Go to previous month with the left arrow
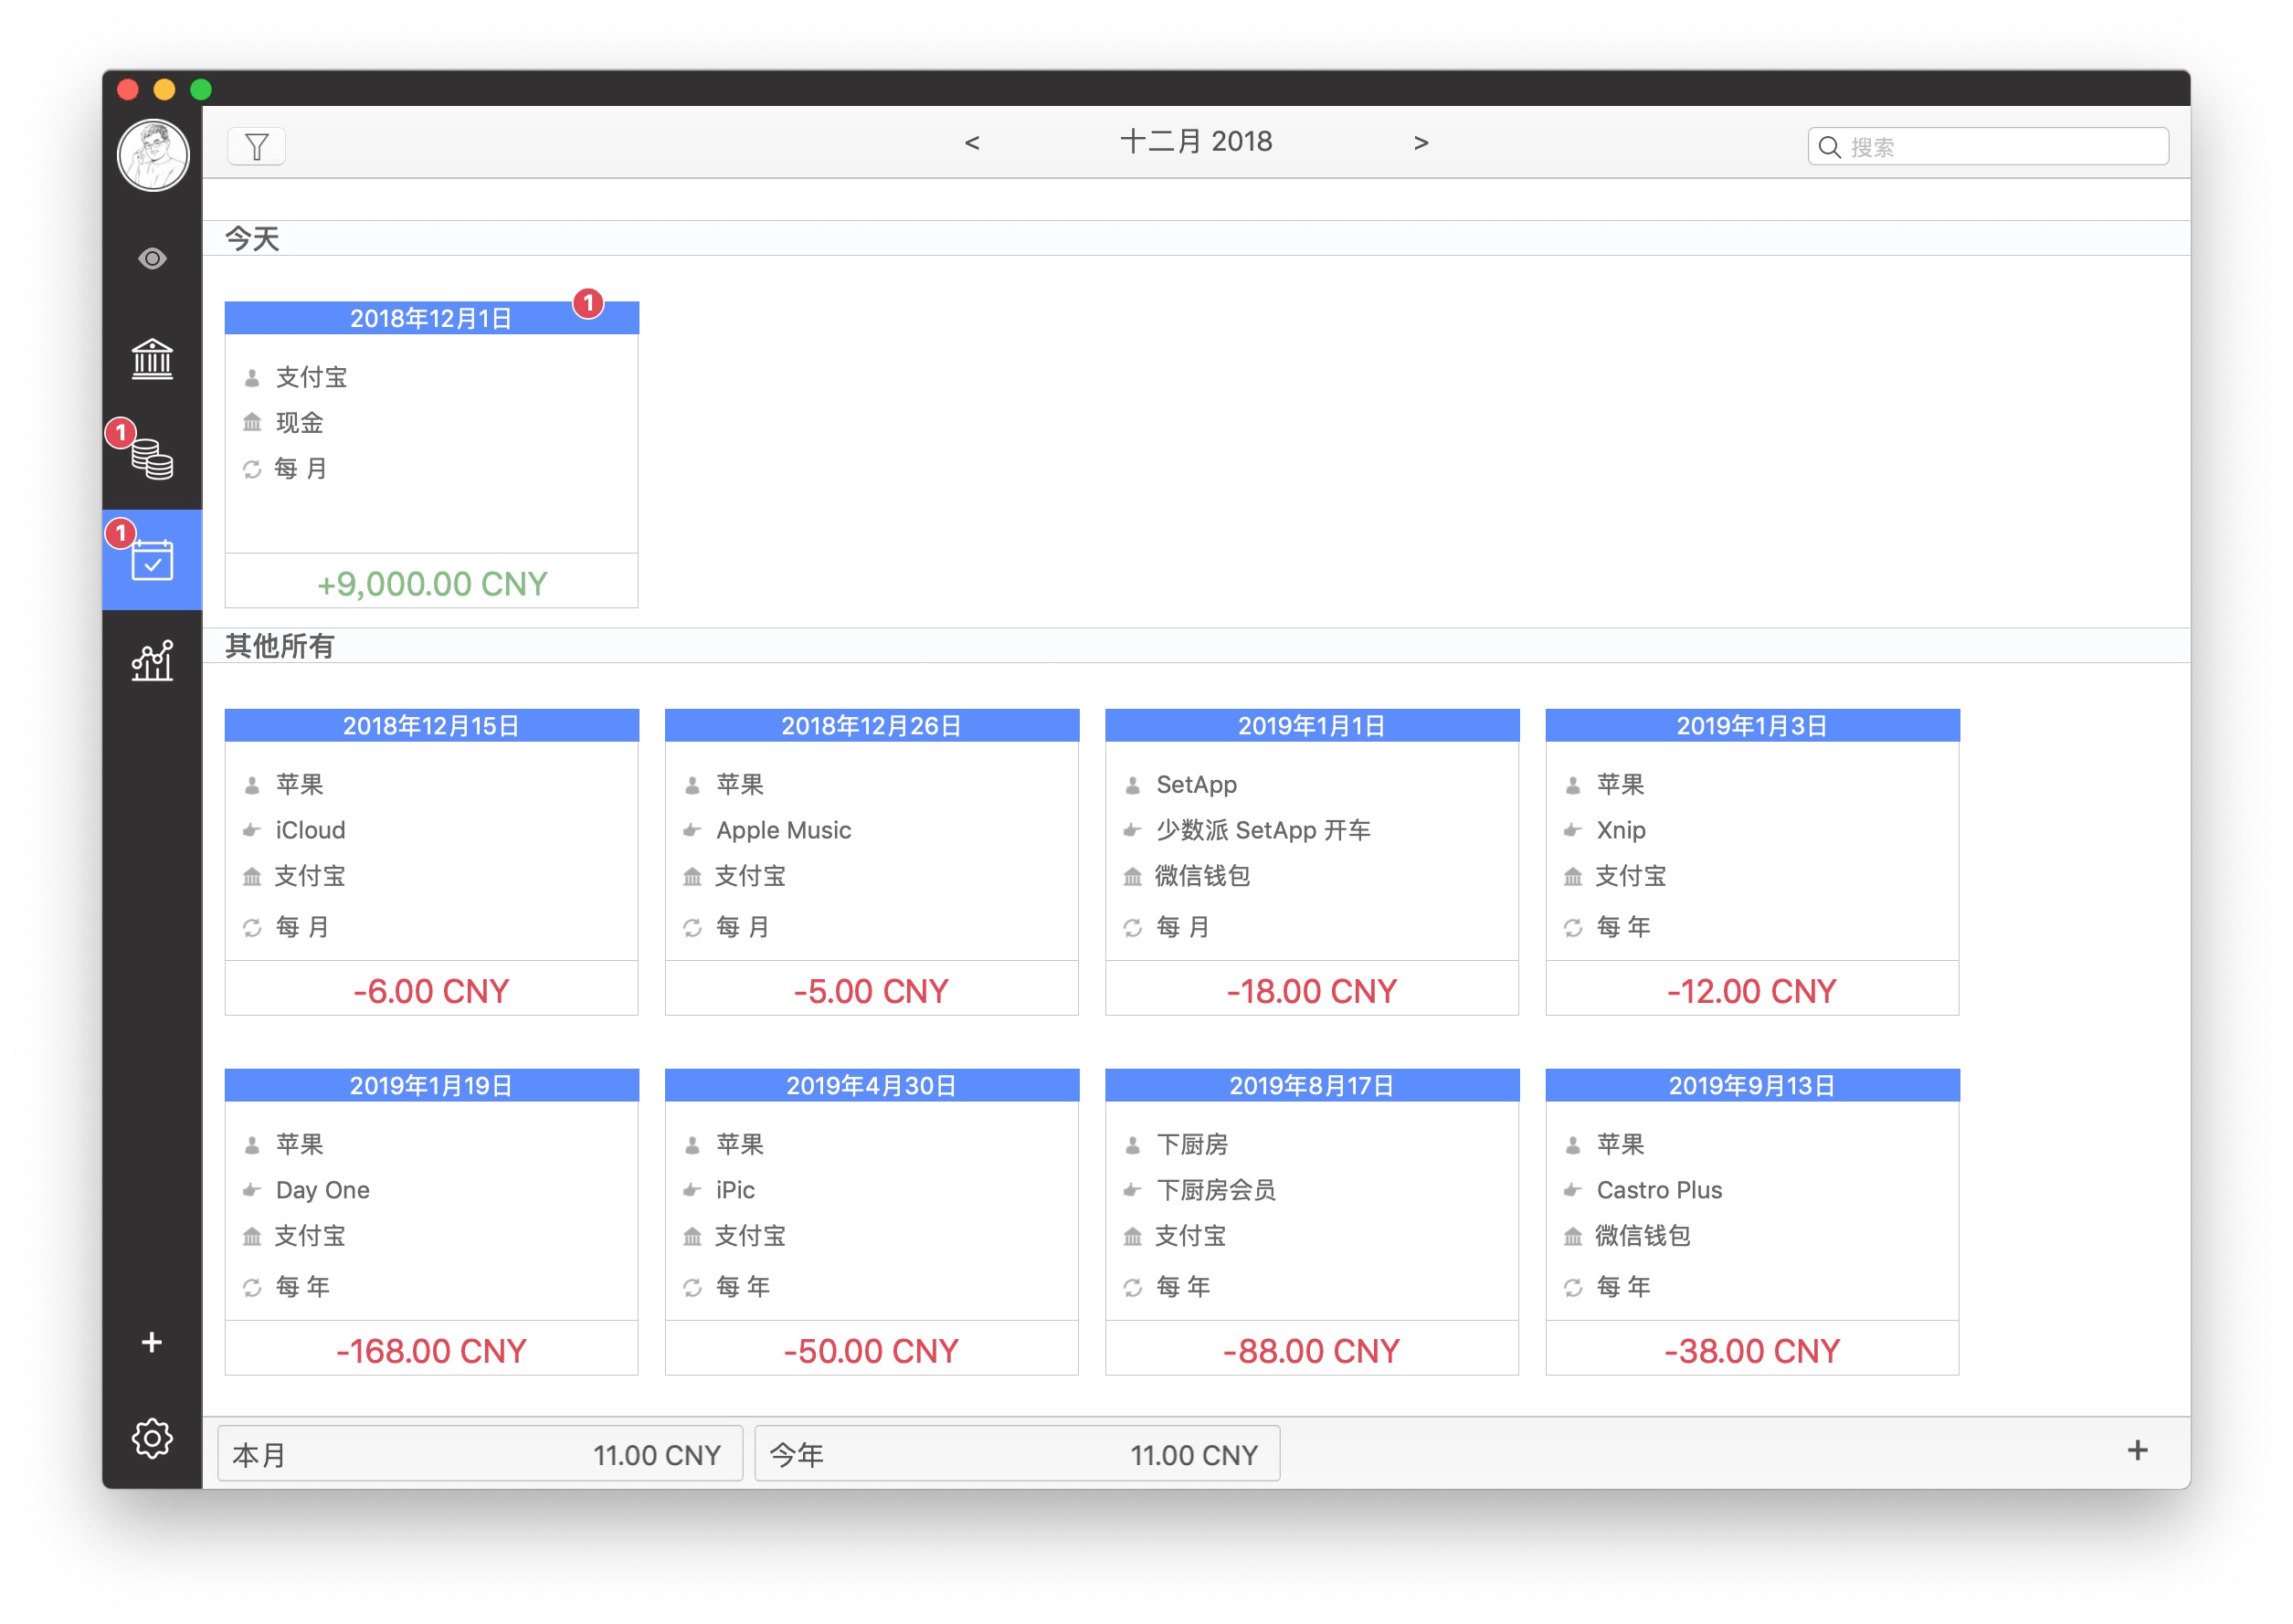Viewport: 2293px width, 1624px height. pos(971,142)
